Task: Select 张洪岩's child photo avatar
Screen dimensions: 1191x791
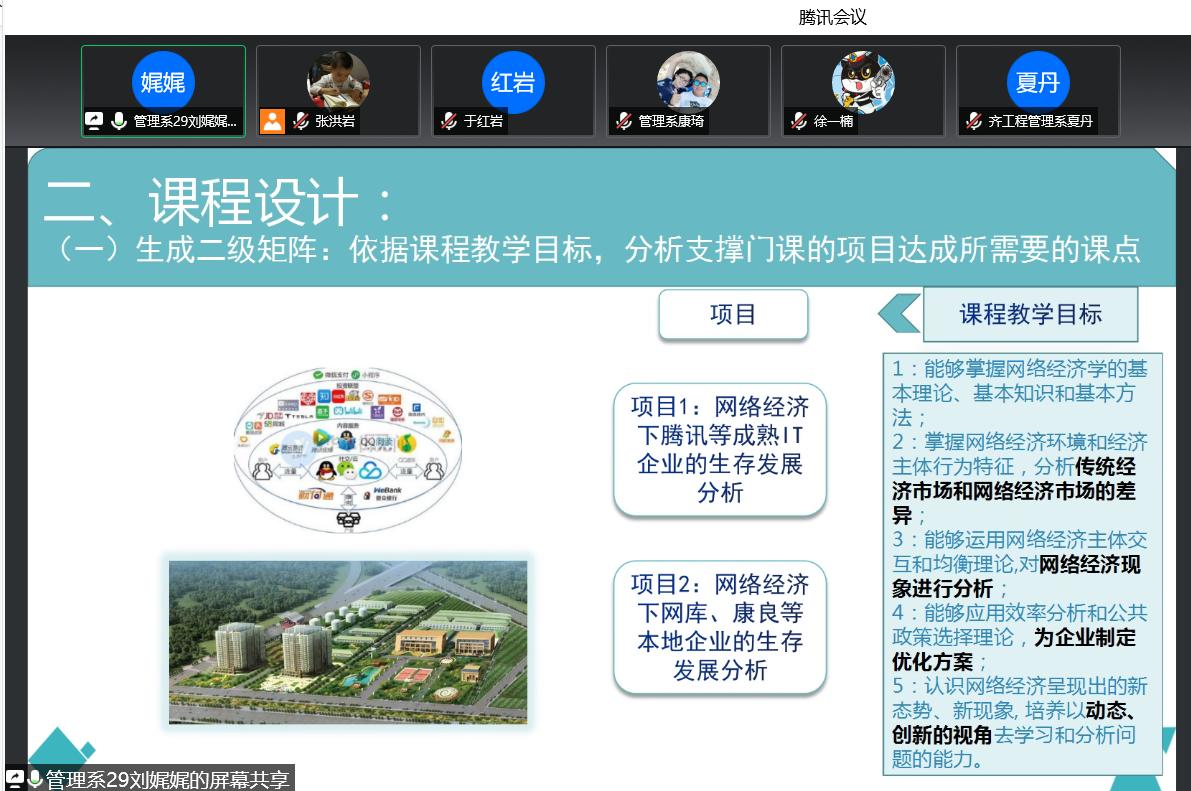Action: [x=338, y=80]
